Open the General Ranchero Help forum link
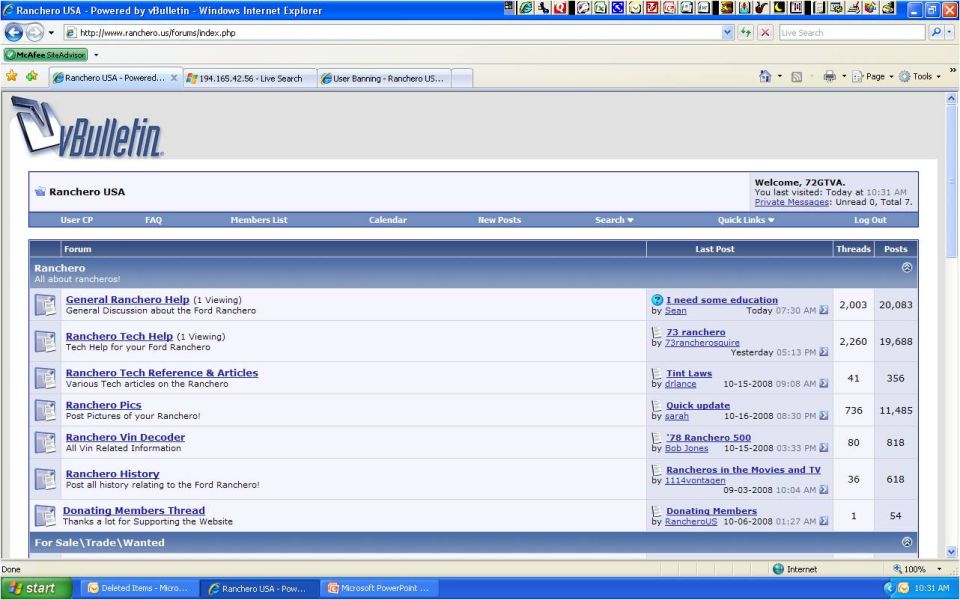This screenshot has height=600, width=960. tap(127, 299)
